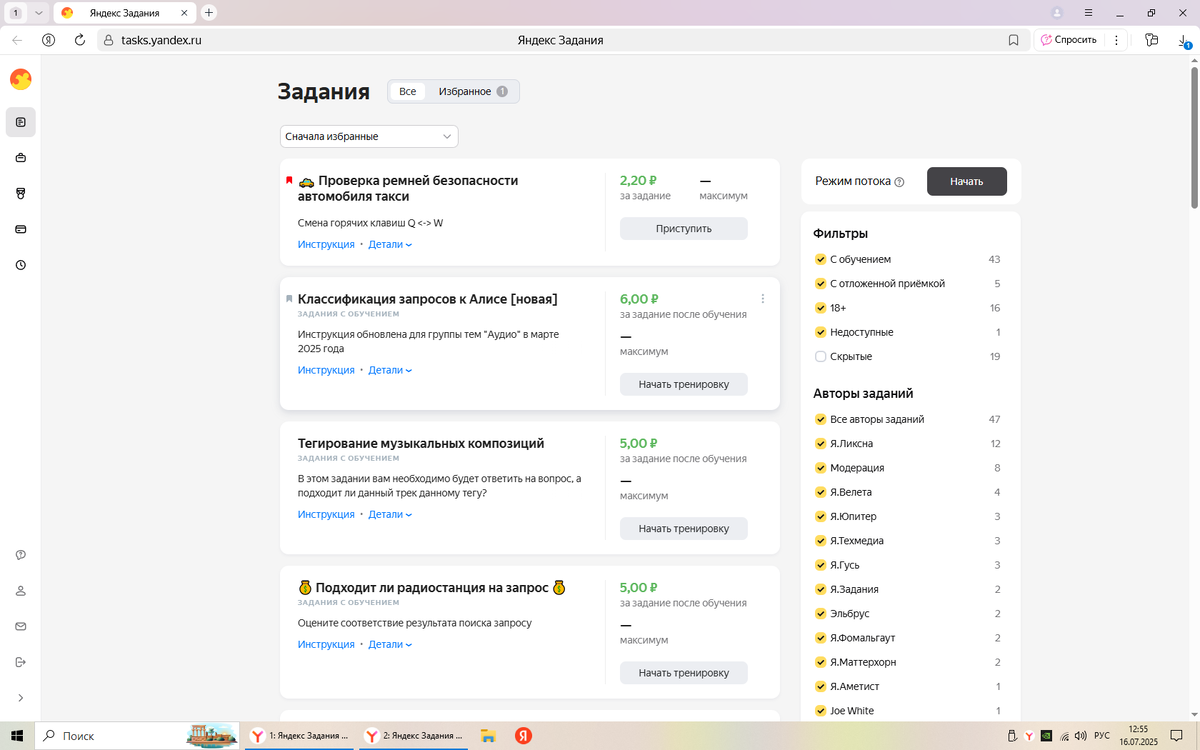1200x750 pixels.
Task: Click the browser profile avatar icon
Action: [1057, 13]
